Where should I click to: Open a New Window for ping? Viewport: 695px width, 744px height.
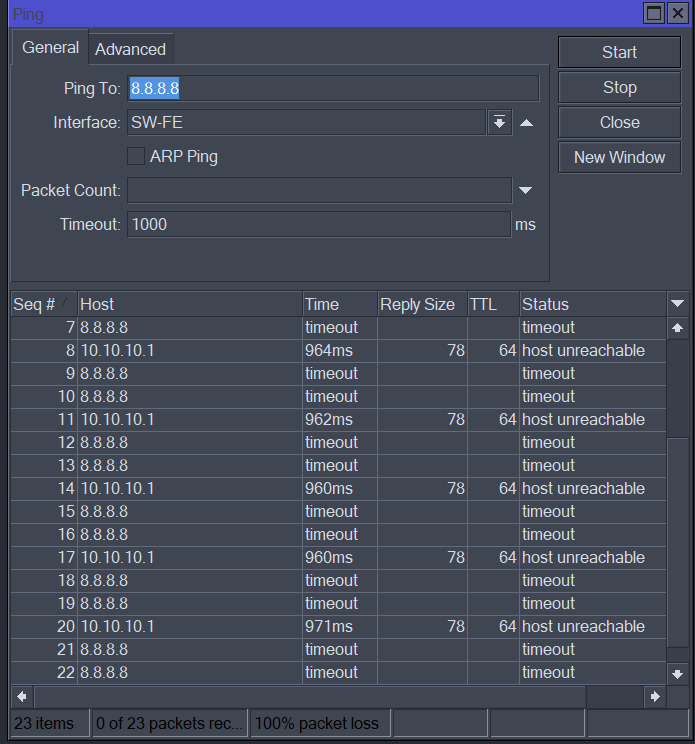(619, 157)
